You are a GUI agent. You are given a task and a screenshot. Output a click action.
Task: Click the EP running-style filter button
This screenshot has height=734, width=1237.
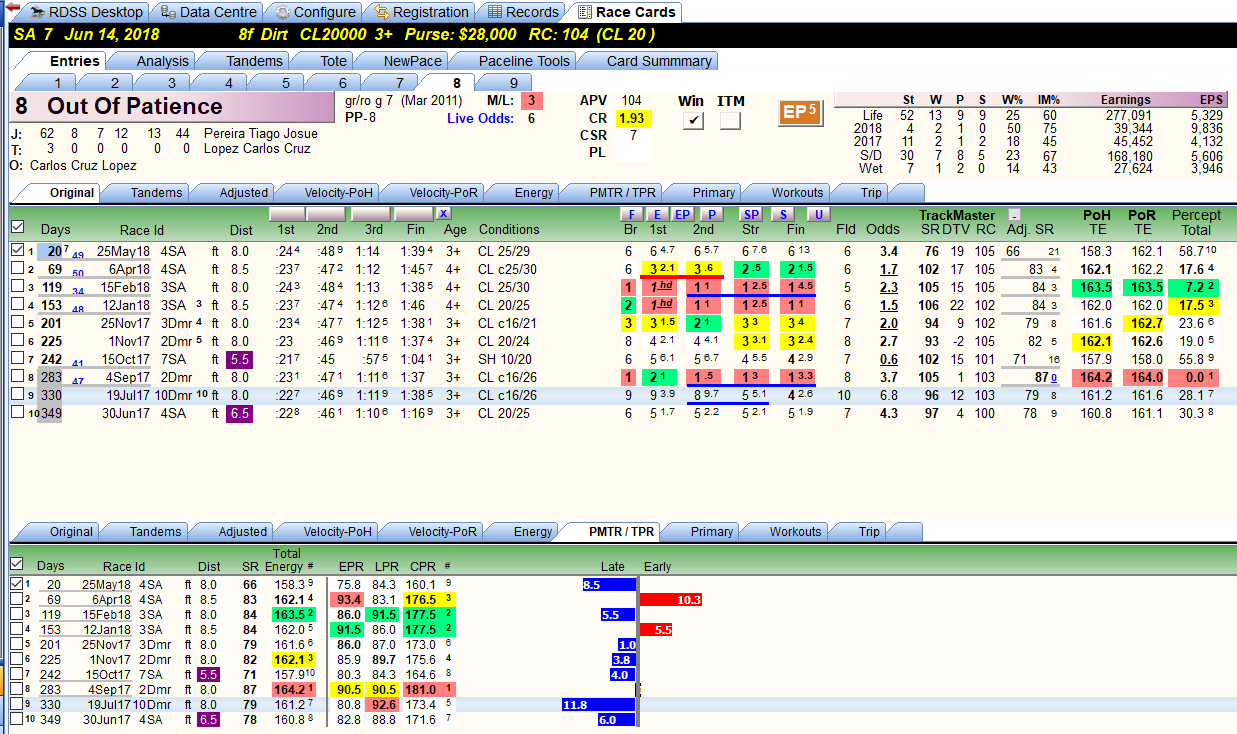[683, 214]
